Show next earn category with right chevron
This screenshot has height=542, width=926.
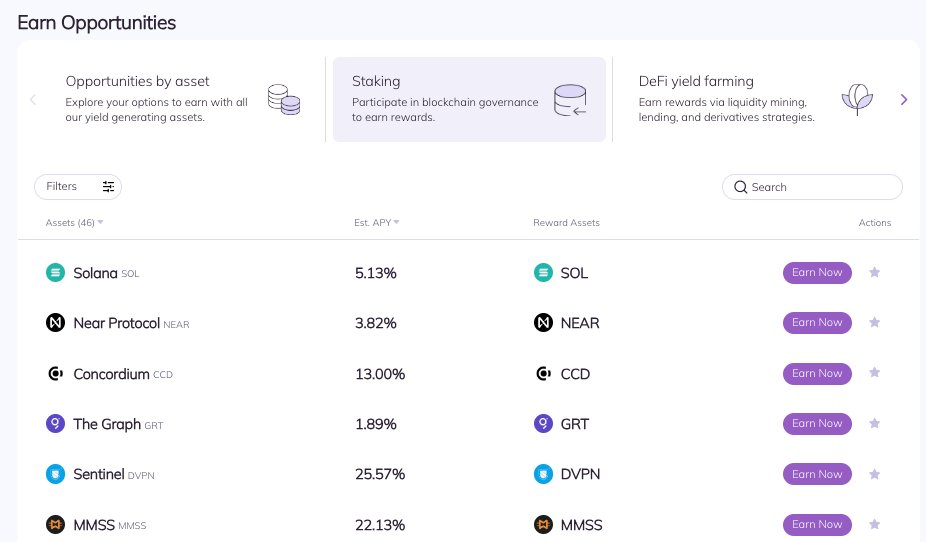pos(904,99)
